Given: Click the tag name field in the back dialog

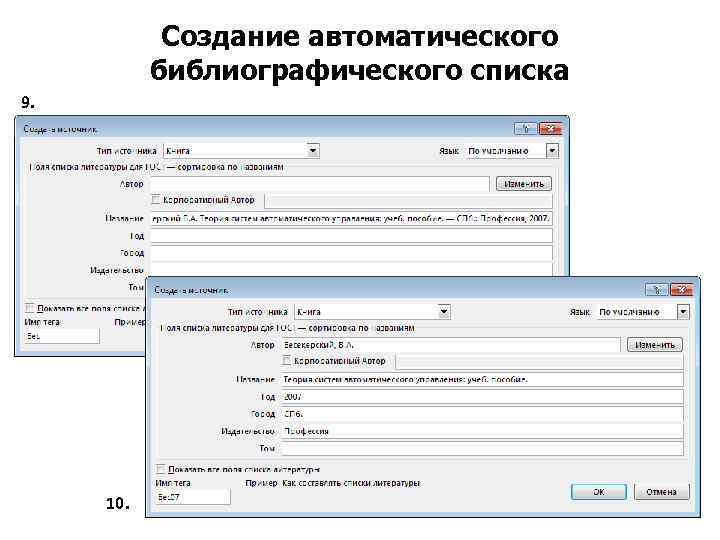Looking at the screenshot, I should tap(62, 336).
